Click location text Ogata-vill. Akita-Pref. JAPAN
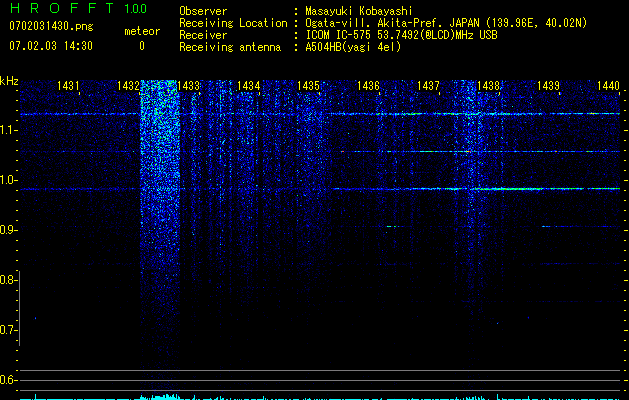Viewport: 629px width, 400px height. 392,23
